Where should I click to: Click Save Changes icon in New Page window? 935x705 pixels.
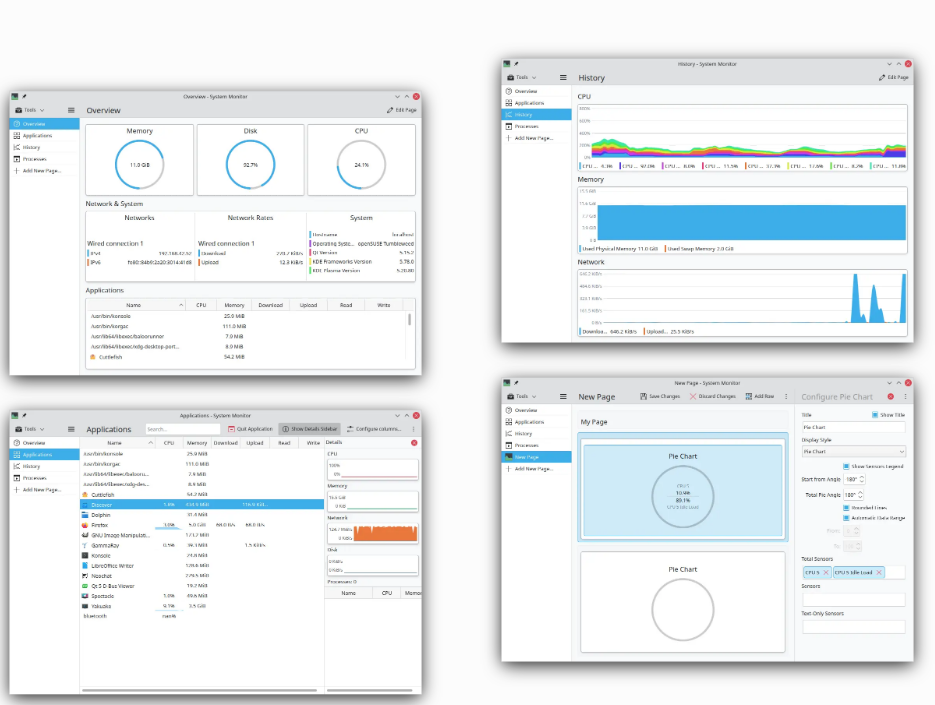[644, 397]
